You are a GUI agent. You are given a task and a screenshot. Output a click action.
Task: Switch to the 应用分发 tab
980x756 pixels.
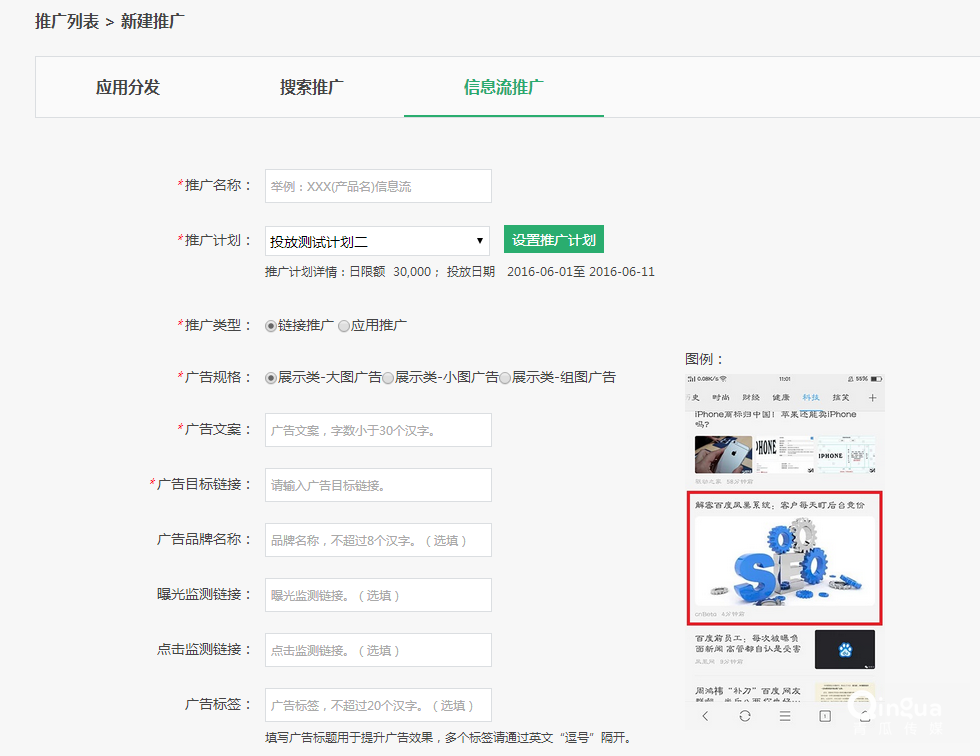(127, 86)
